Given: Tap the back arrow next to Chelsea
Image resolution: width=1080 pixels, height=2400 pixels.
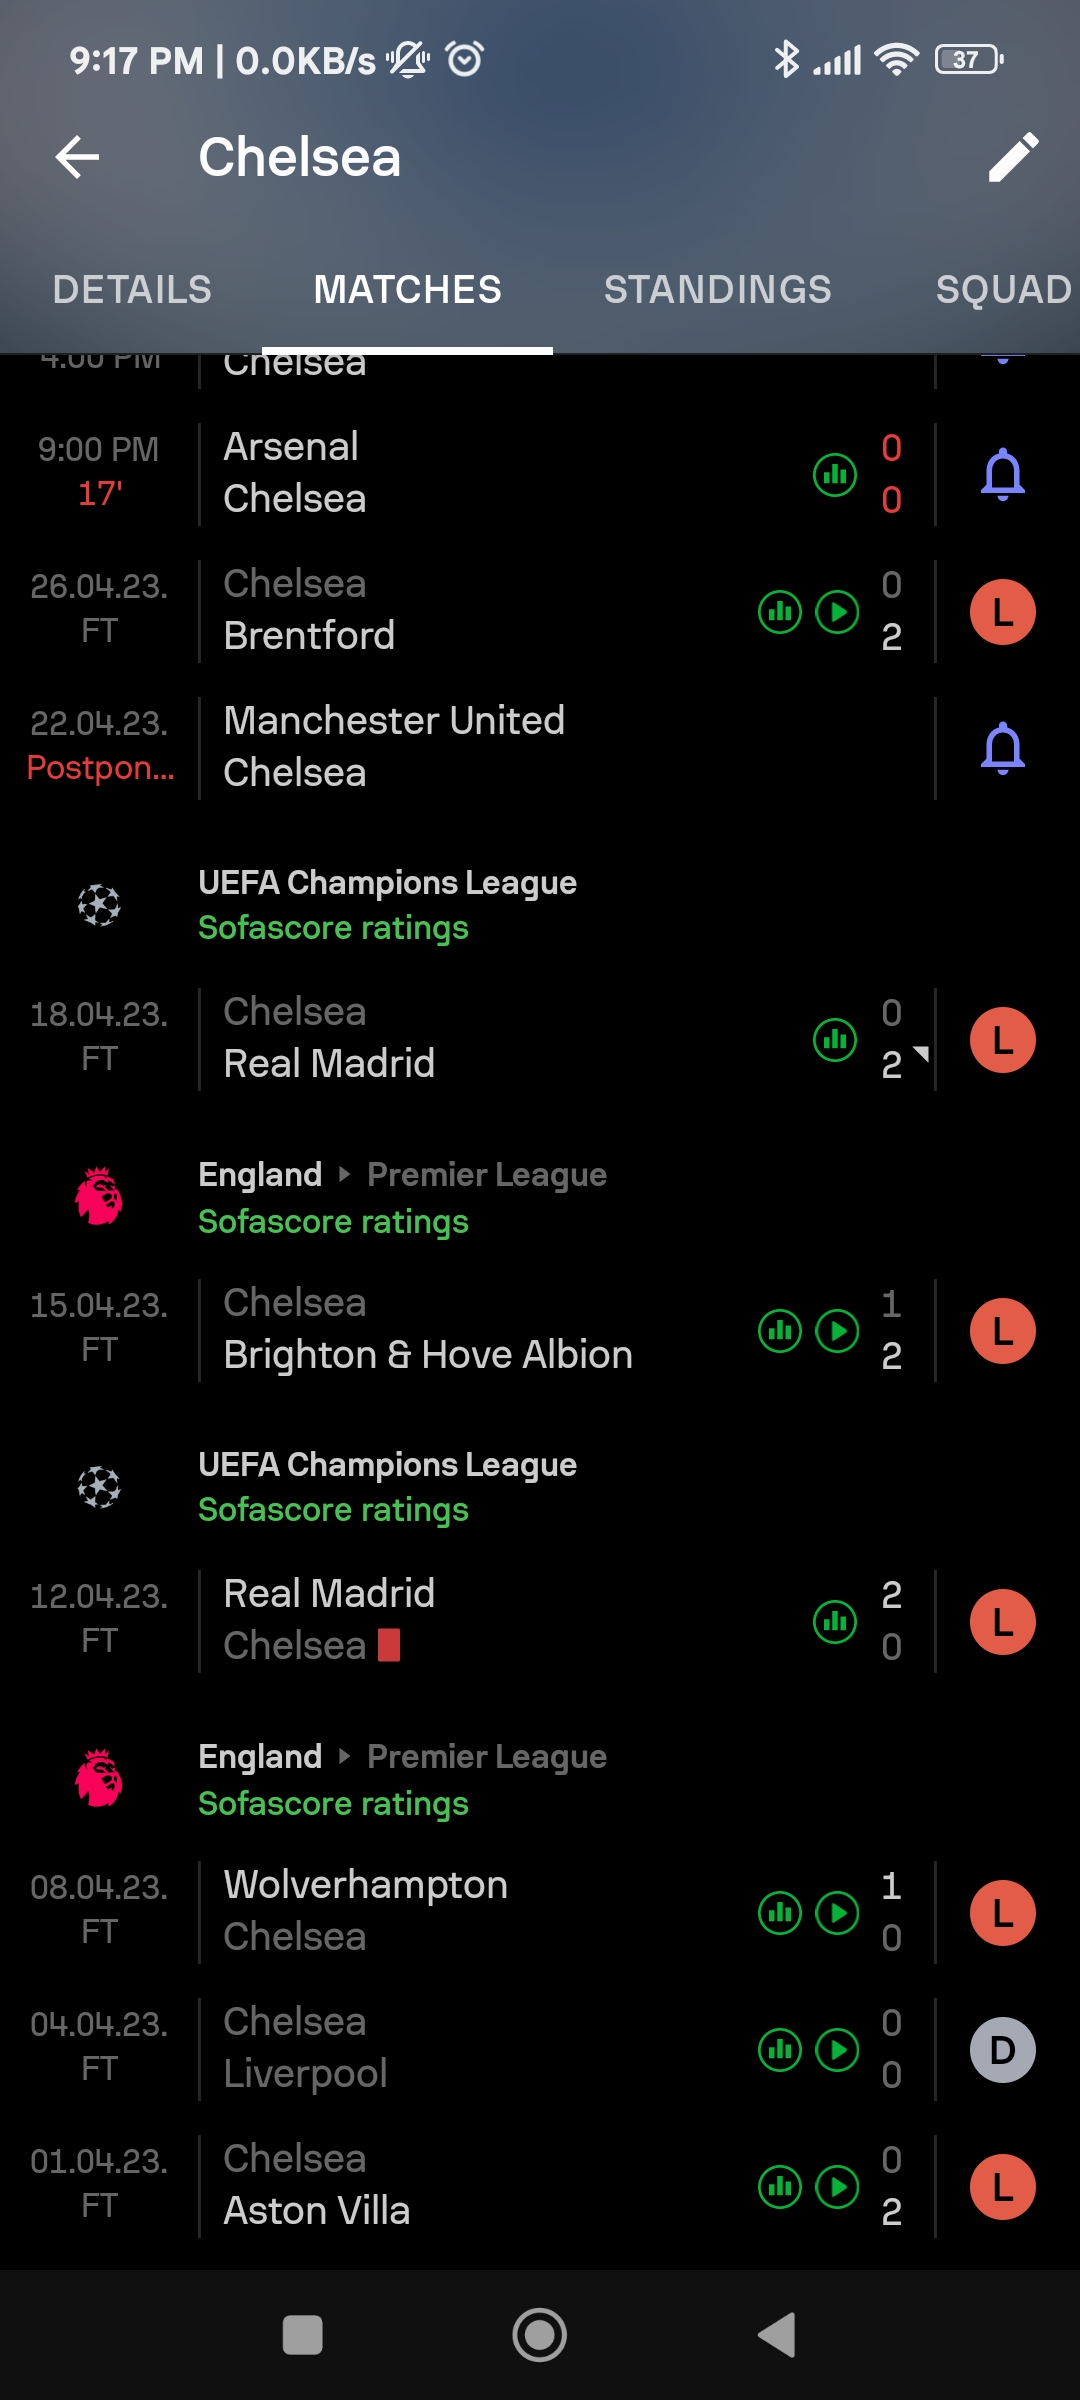Looking at the screenshot, I should pos(77,157).
